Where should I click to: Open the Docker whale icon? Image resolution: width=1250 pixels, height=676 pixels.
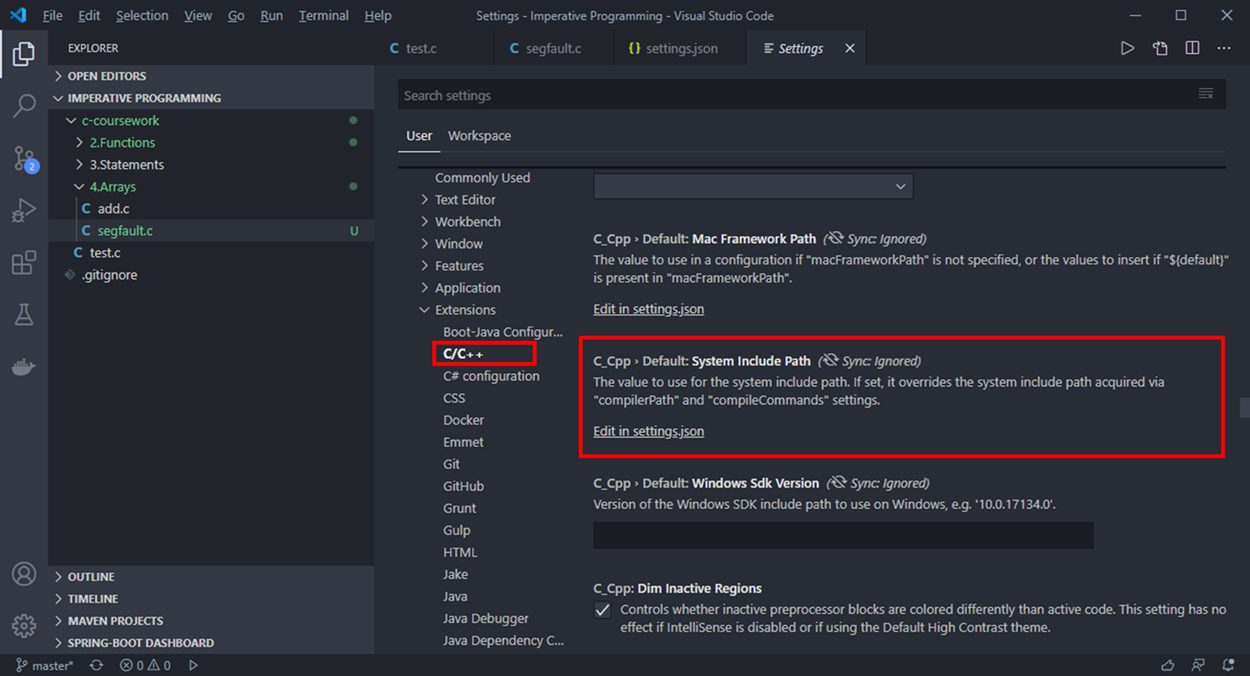pos(24,367)
